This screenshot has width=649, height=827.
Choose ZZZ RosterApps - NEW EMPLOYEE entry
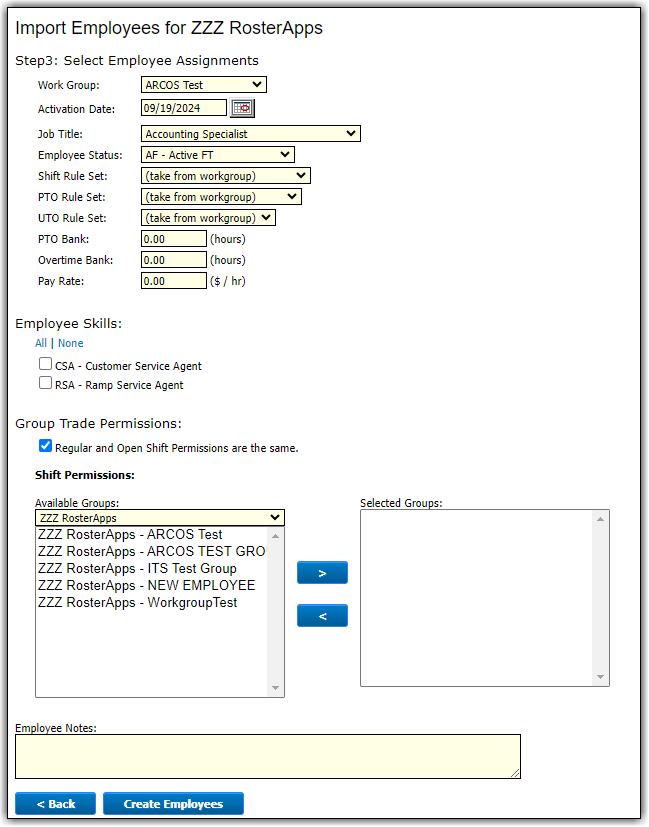coord(146,585)
